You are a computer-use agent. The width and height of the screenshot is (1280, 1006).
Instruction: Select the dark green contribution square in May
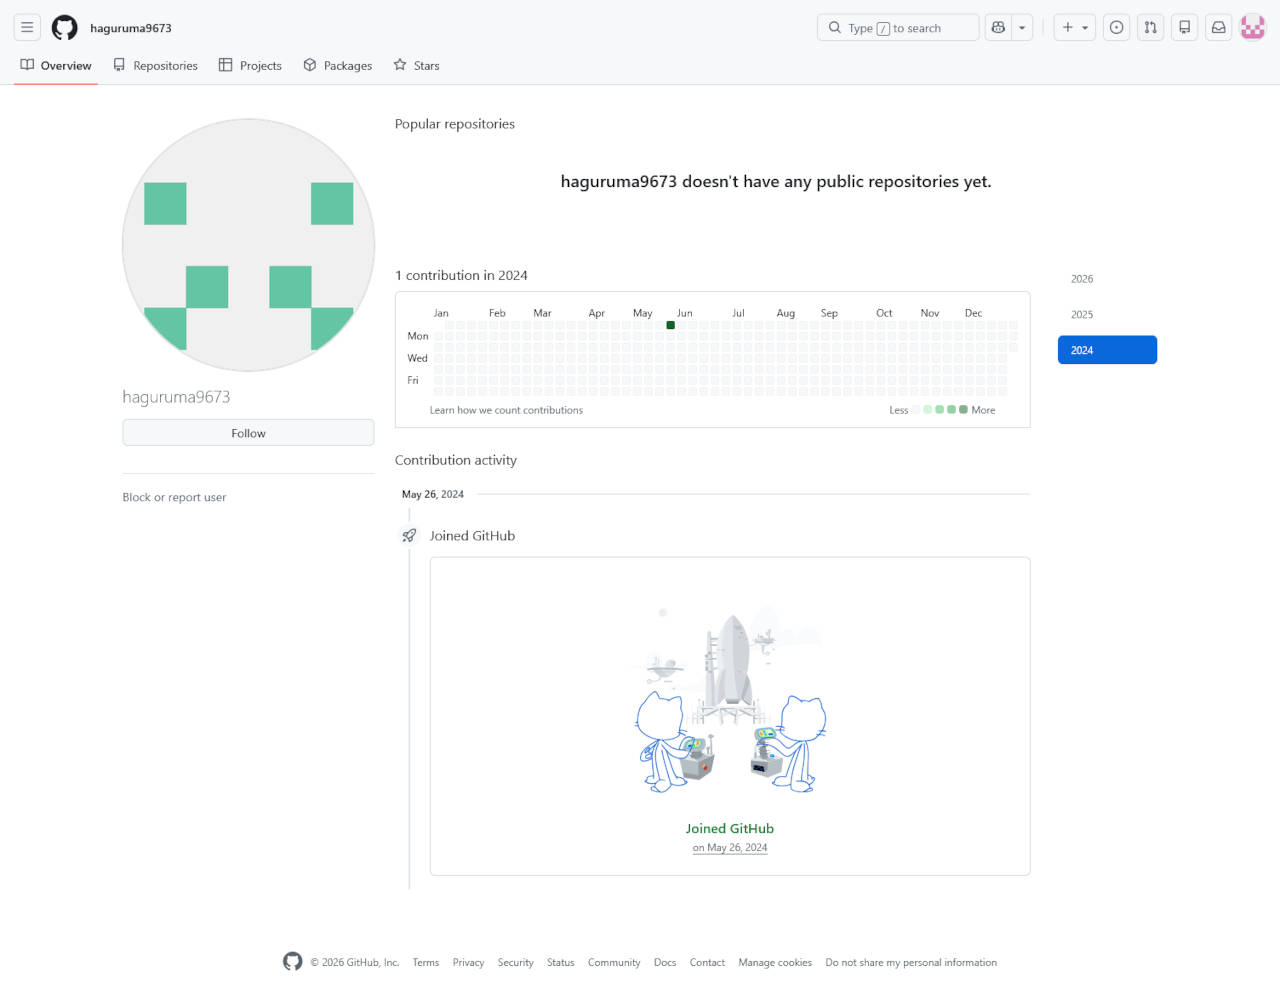[670, 325]
